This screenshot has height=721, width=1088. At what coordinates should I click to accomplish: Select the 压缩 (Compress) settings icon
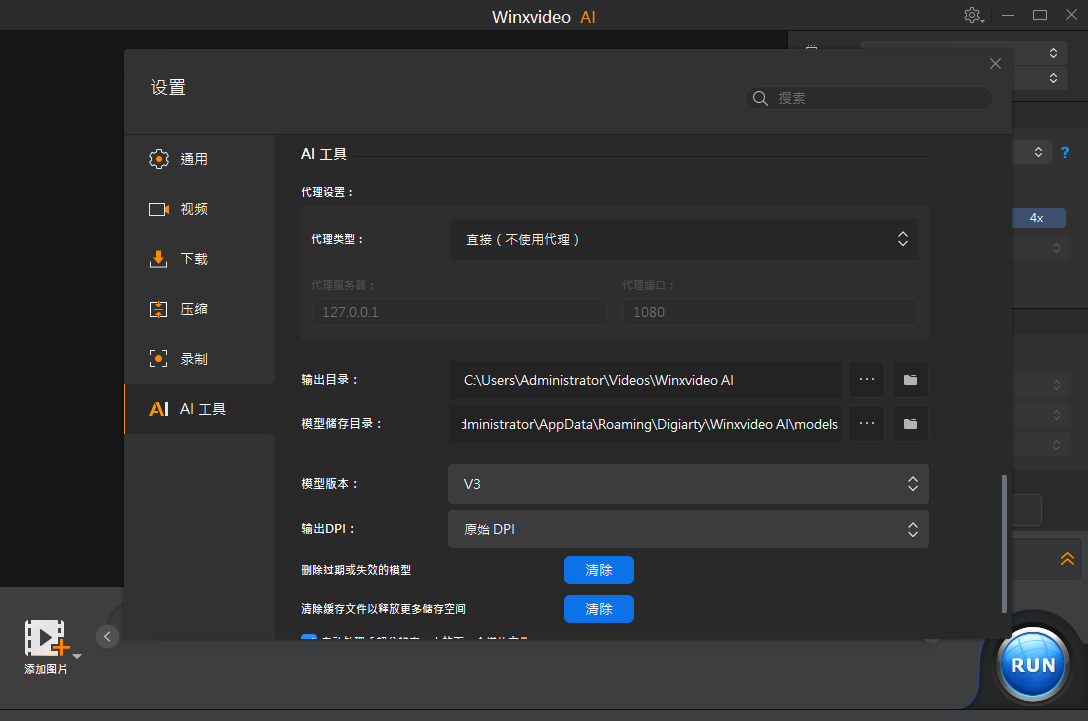[x=158, y=309]
